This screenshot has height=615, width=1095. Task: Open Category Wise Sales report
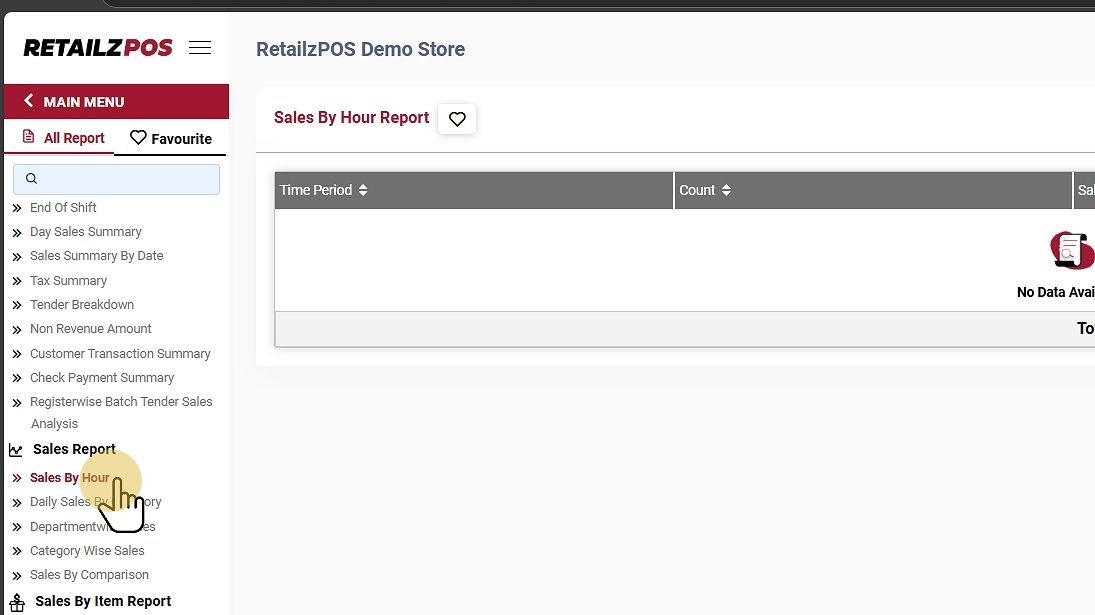(x=87, y=551)
